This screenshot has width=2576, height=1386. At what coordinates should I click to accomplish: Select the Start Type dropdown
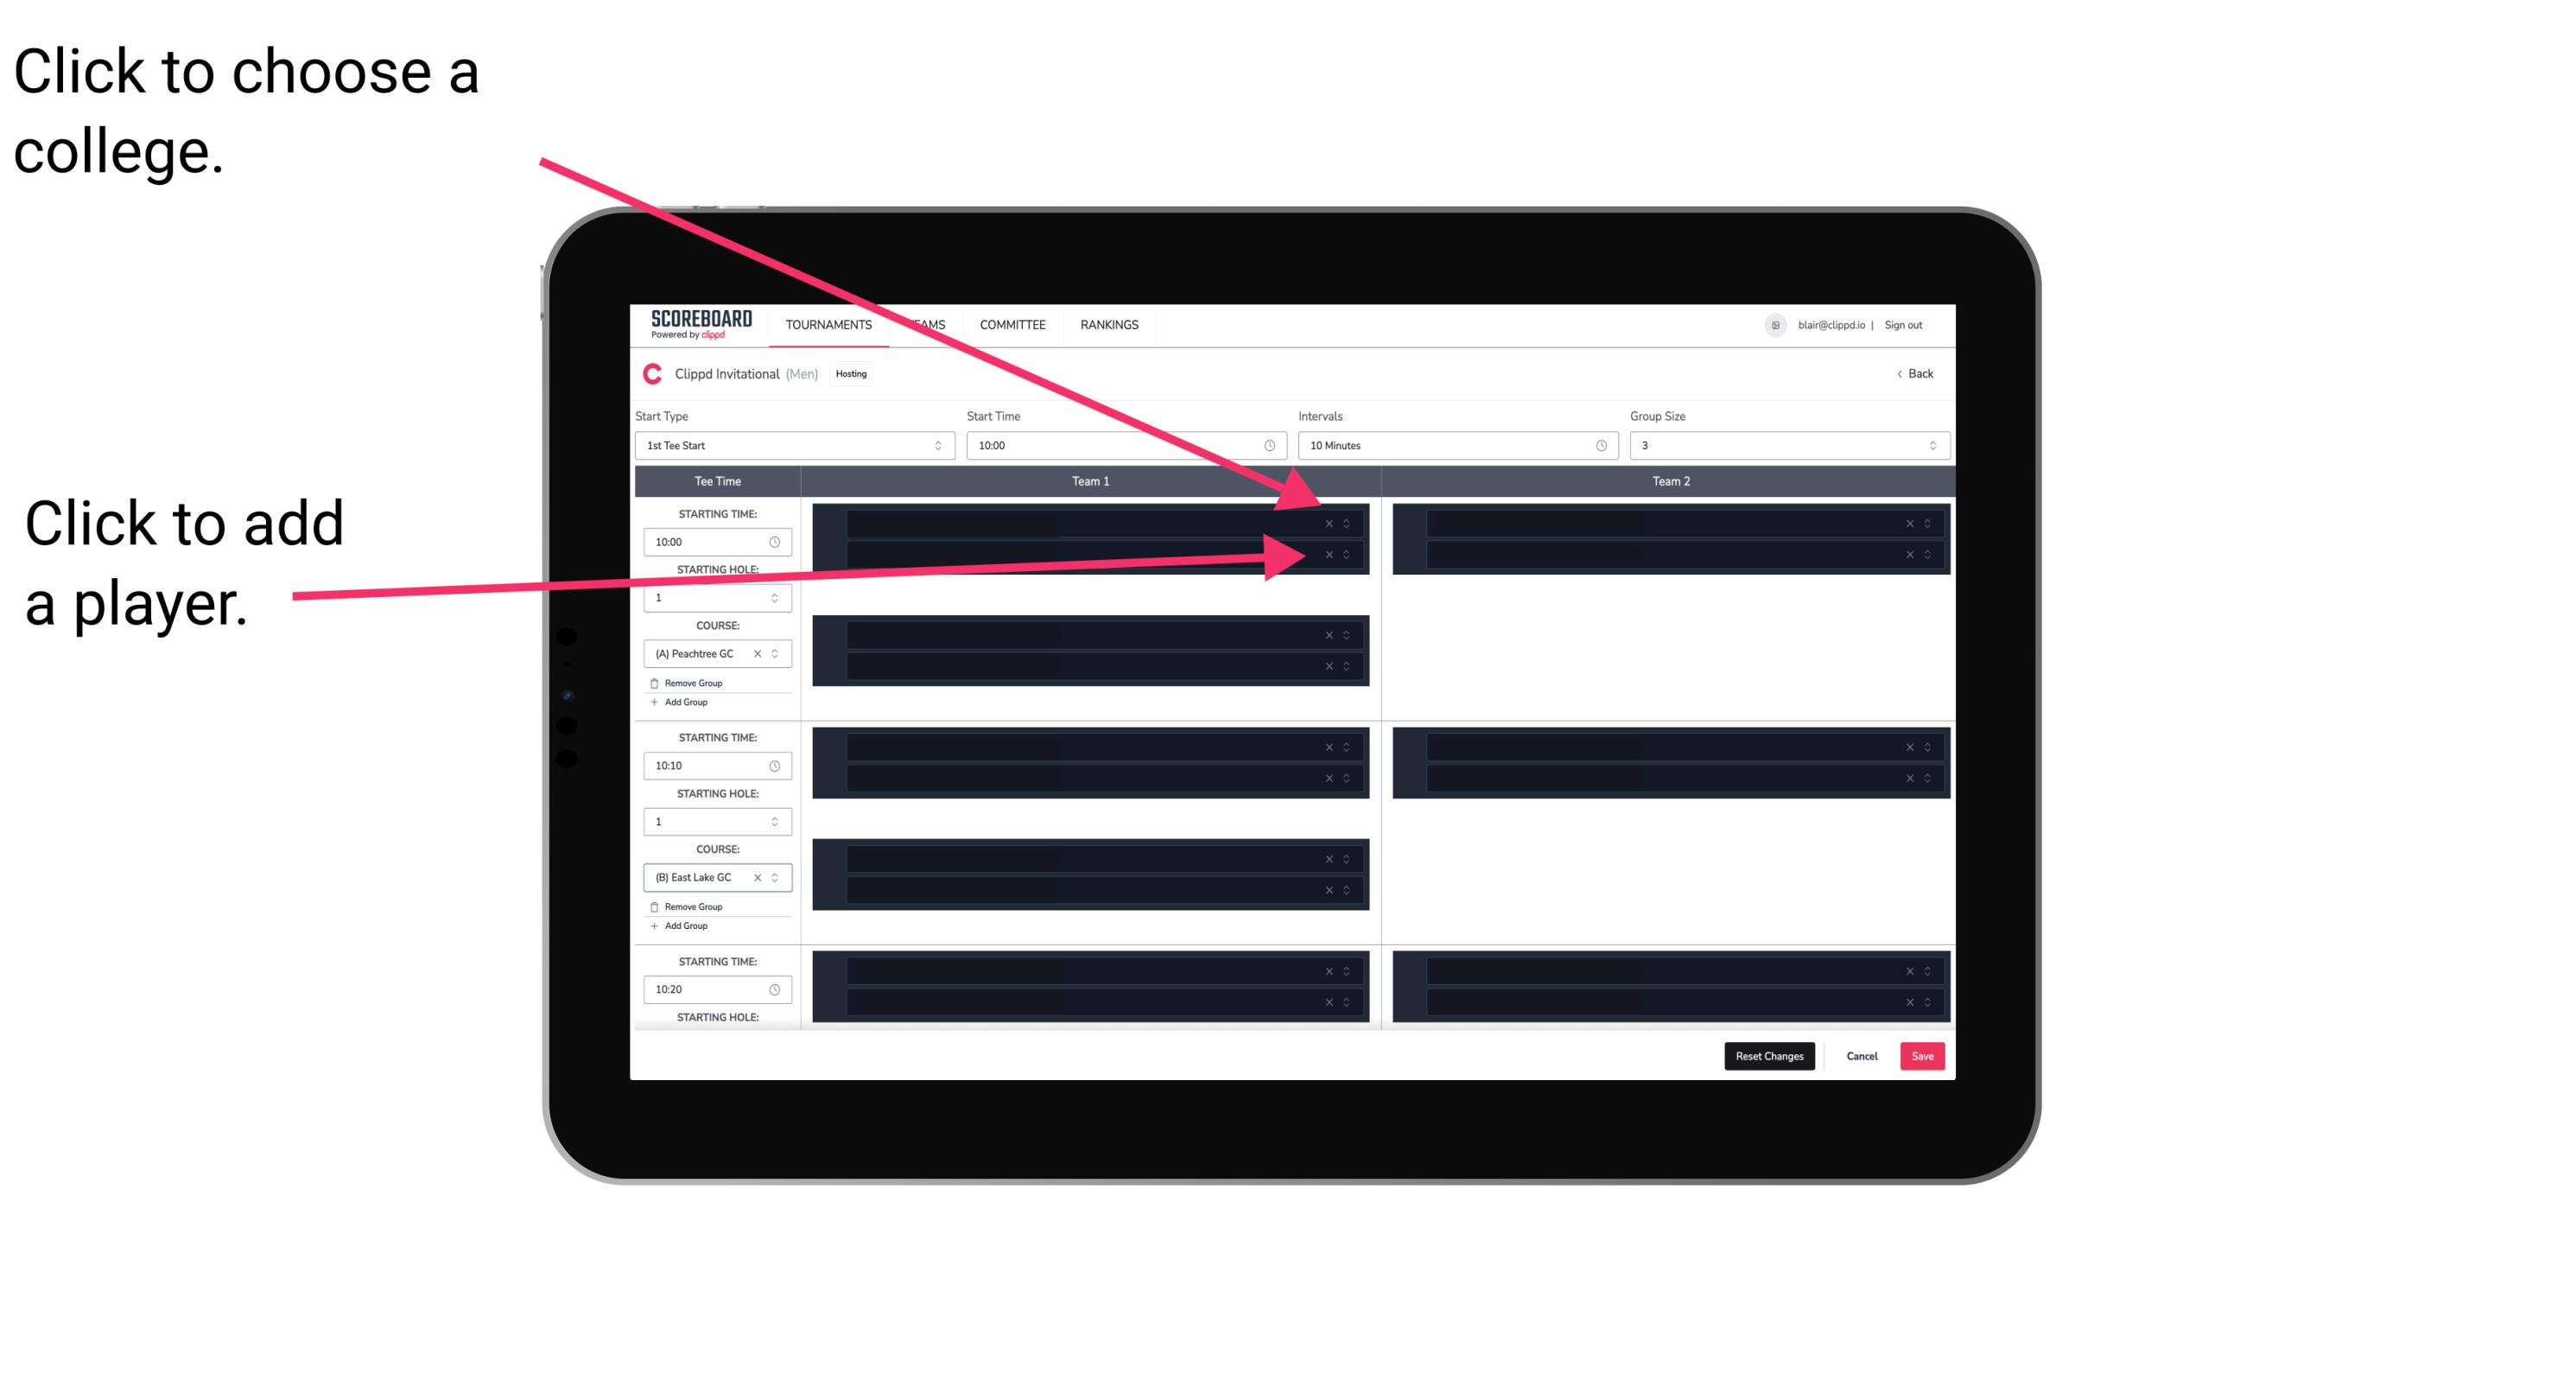788,446
